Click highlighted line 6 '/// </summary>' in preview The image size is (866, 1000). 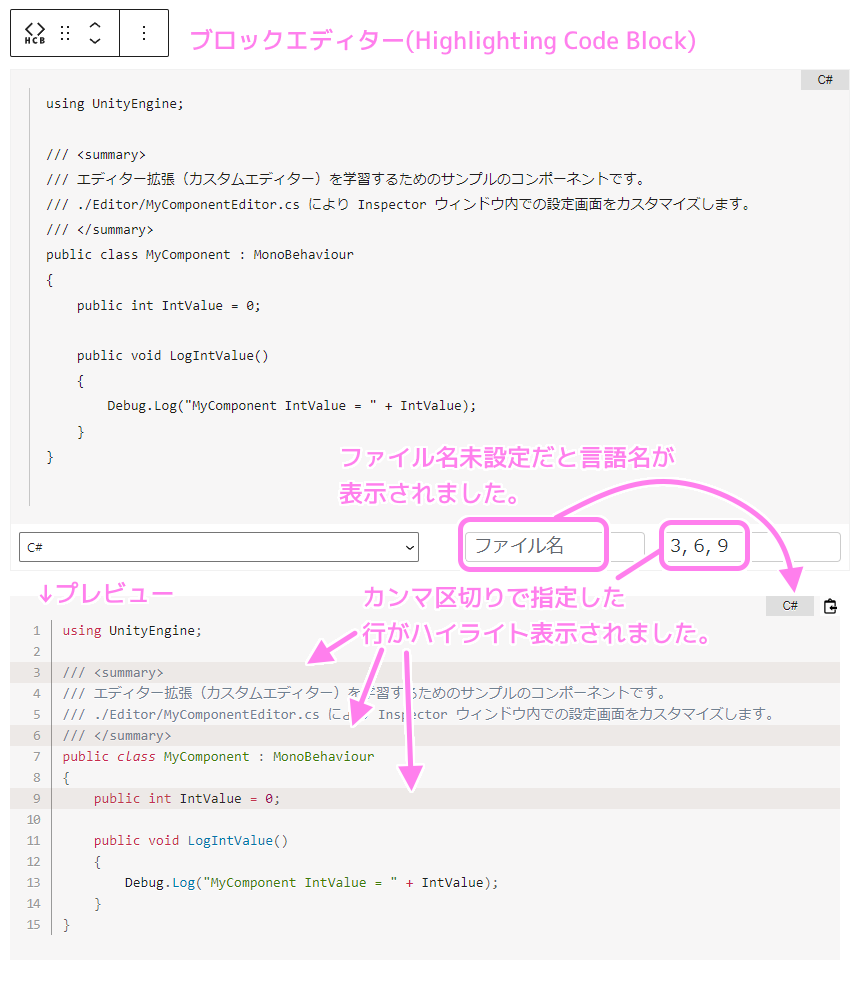425,736
